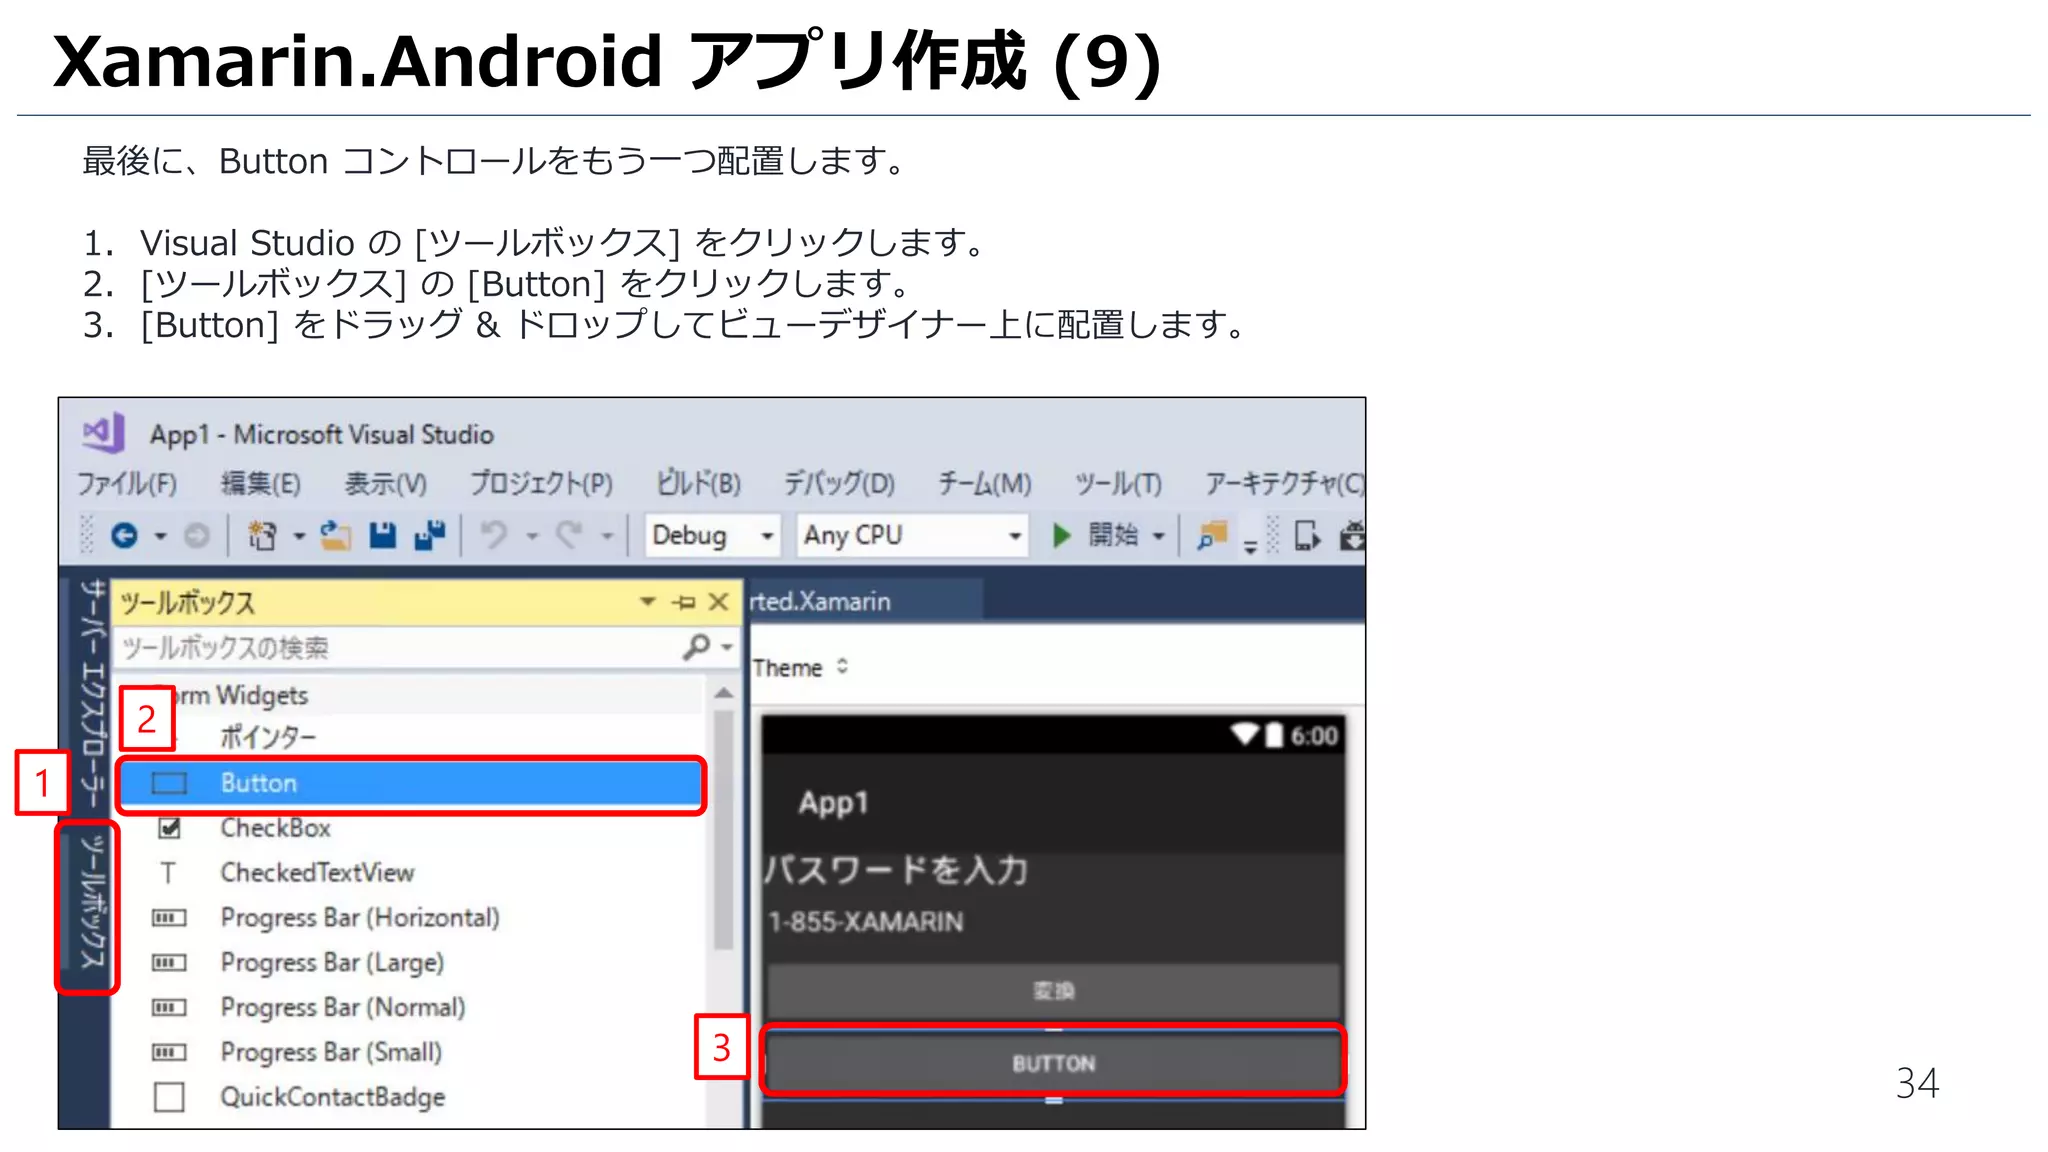Click the サーバー エクスプローラー side tab
The height and width of the screenshot is (1152, 2048).
(x=92, y=694)
